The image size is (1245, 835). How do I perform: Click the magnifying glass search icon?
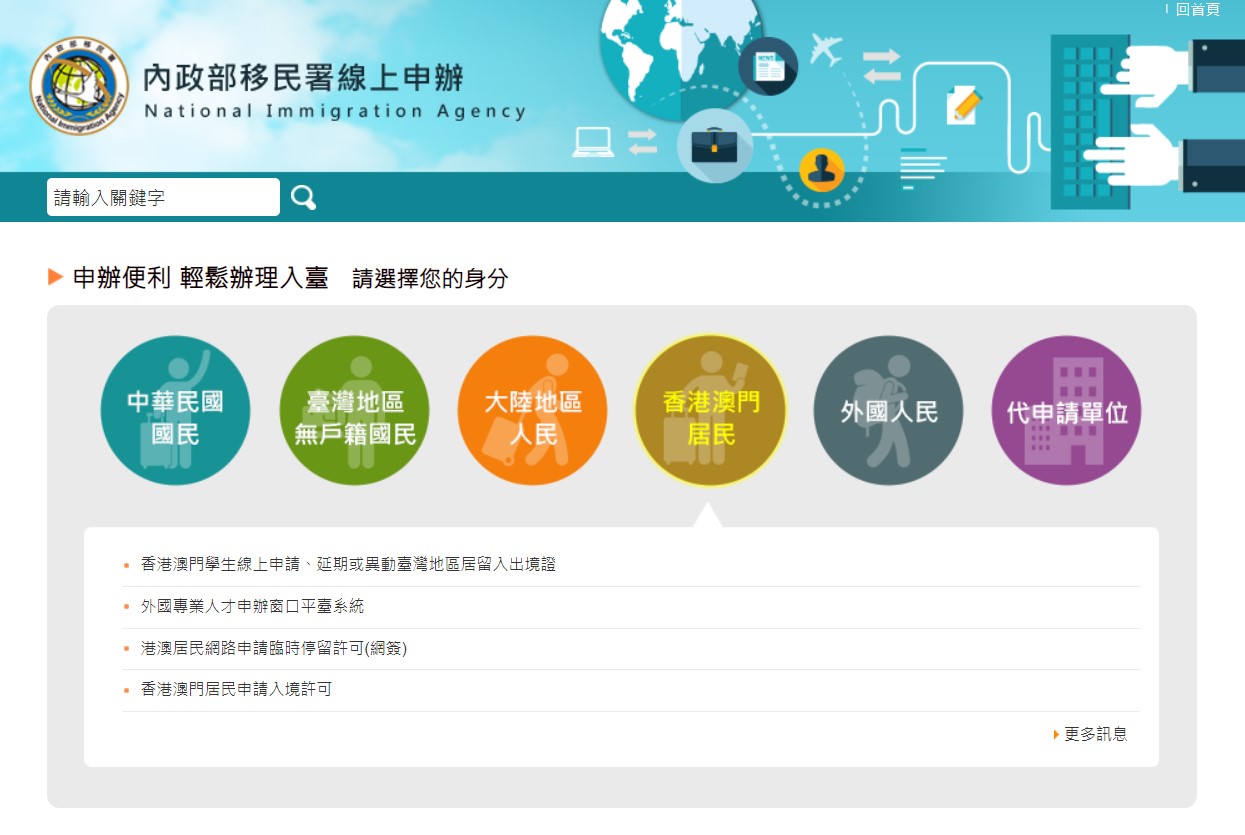coord(303,198)
